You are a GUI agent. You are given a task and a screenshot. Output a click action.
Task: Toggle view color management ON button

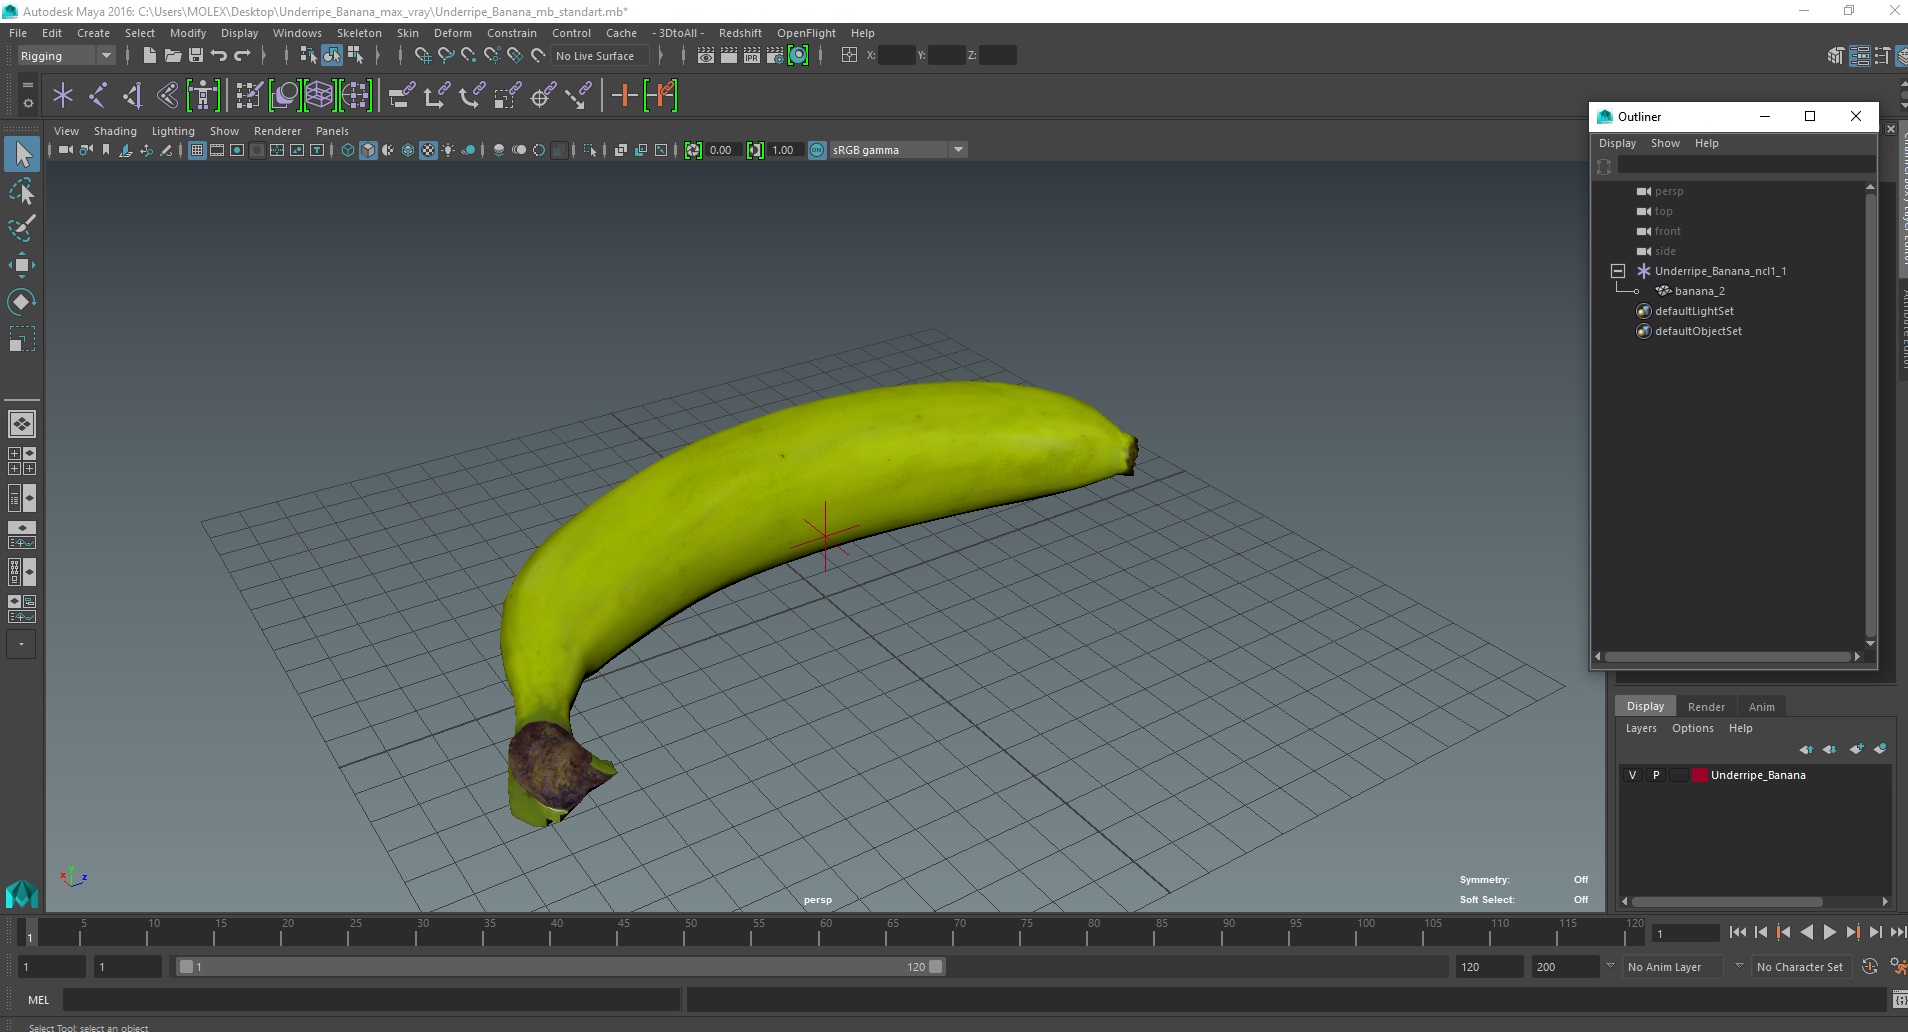click(x=817, y=150)
